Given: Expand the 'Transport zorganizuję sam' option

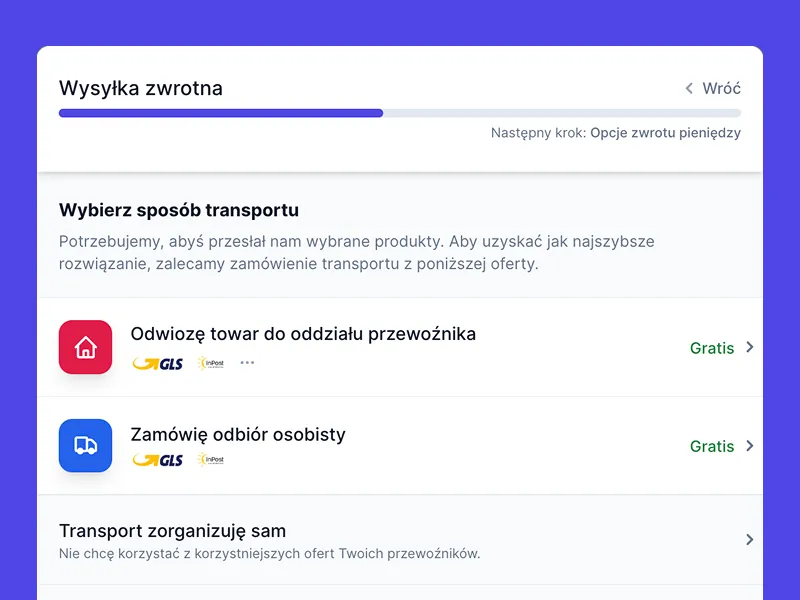Looking at the screenshot, I should (748, 539).
